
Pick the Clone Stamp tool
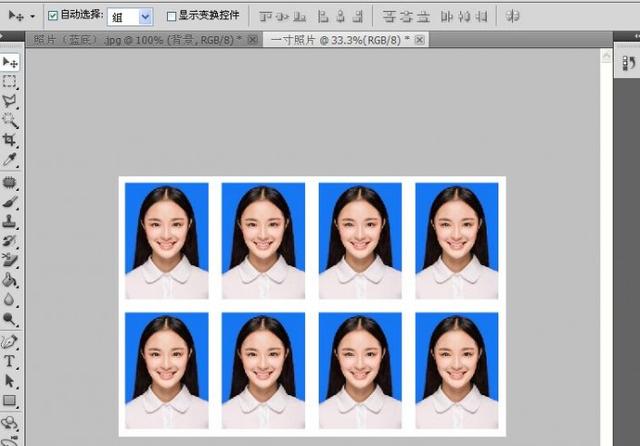click(10, 221)
